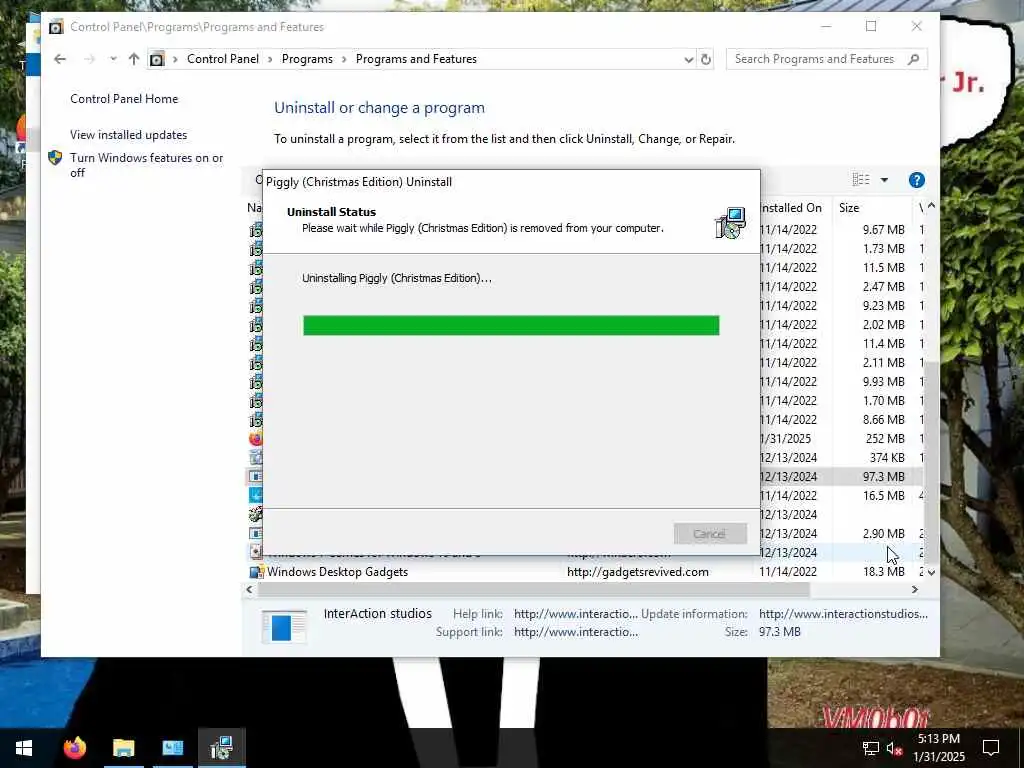Click the Cancel button in uninstall dialog
The image size is (1024, 768).
point(710,534)
